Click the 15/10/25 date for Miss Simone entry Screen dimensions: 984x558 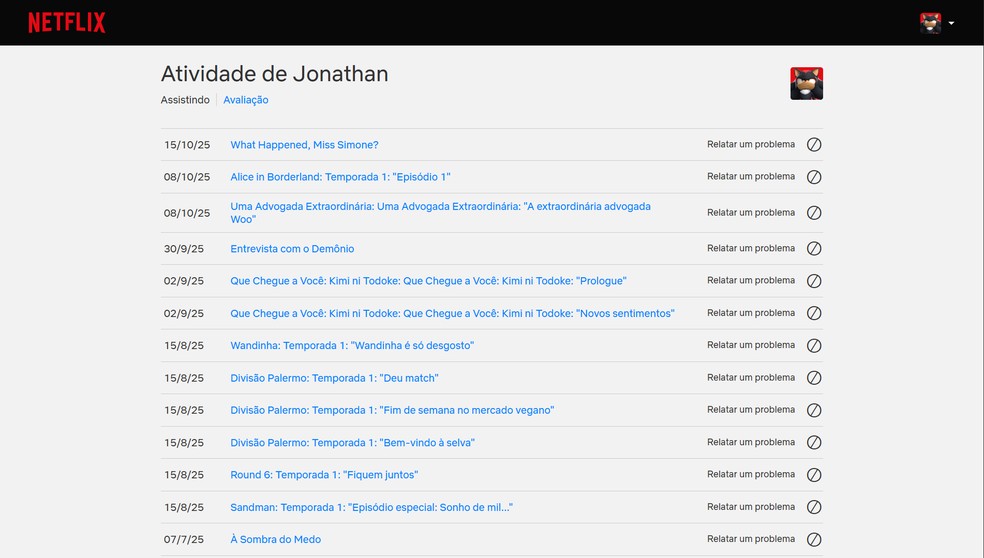tap(187, 145)
